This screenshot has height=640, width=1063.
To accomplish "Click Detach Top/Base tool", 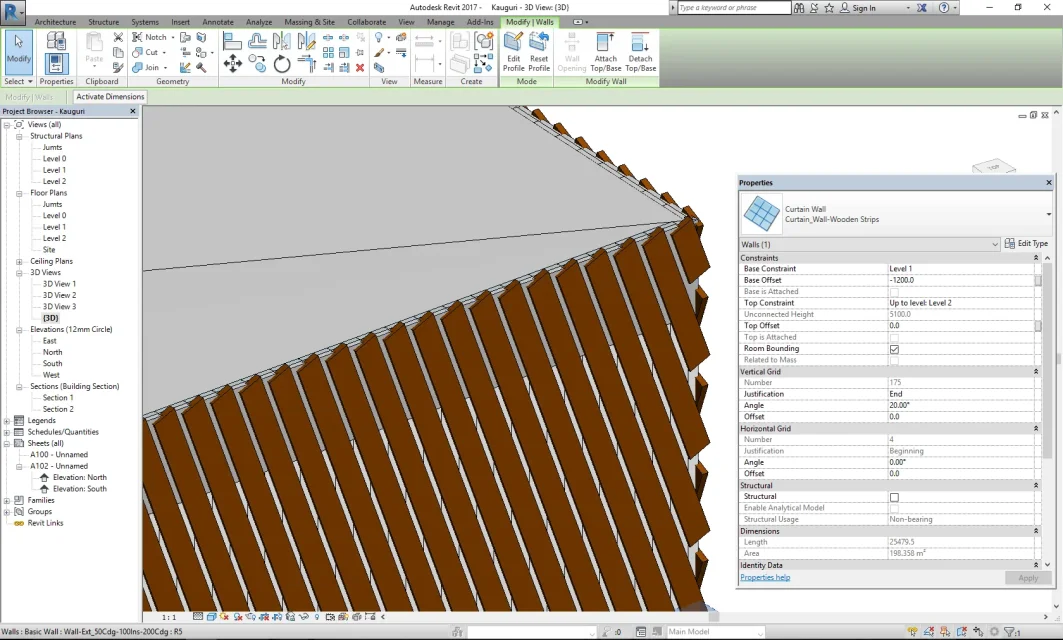I will 640,52.
